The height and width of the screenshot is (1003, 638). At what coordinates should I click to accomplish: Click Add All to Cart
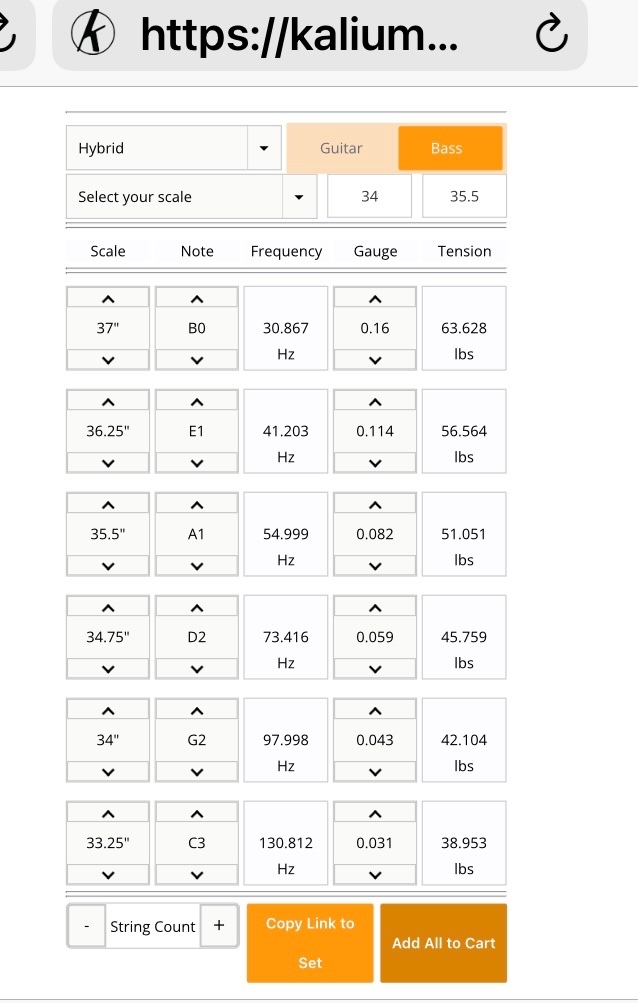(x=443, y=943)
